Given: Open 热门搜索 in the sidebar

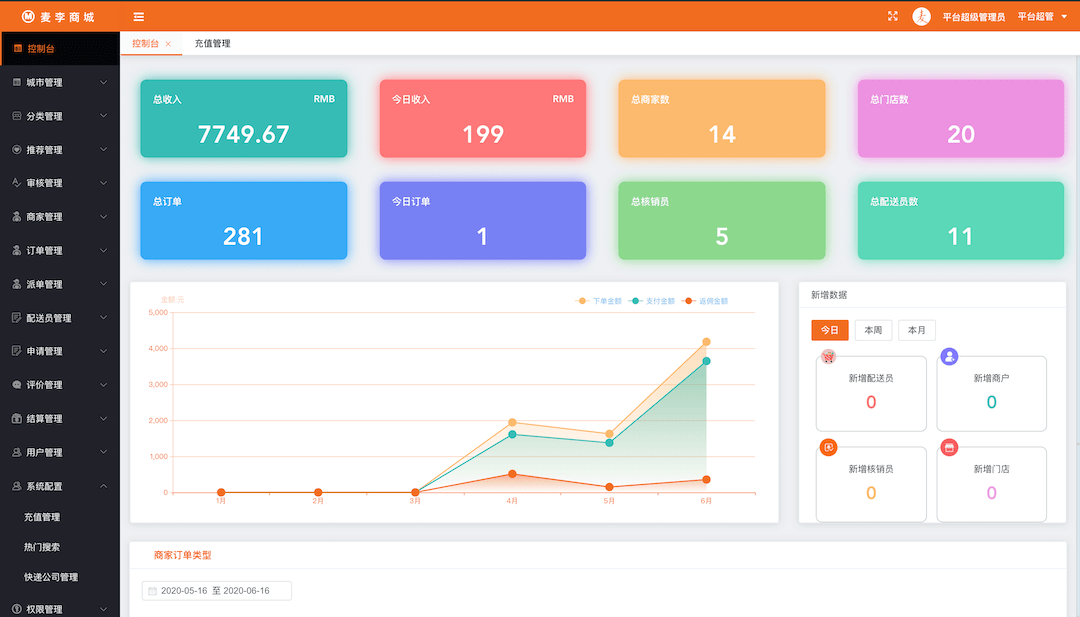Looking at the screenshot, I should tap(42, 548).
